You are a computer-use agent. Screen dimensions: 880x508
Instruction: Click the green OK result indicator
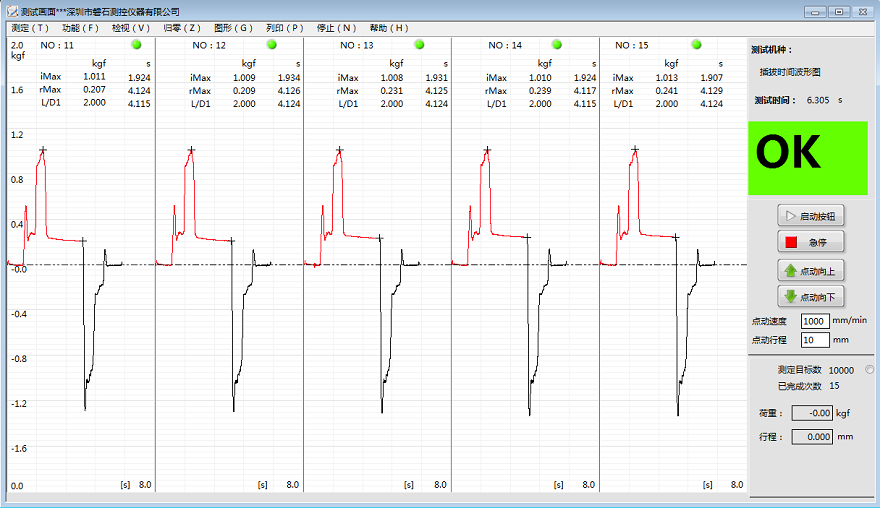pyautogui.click(x=808, y=158)
